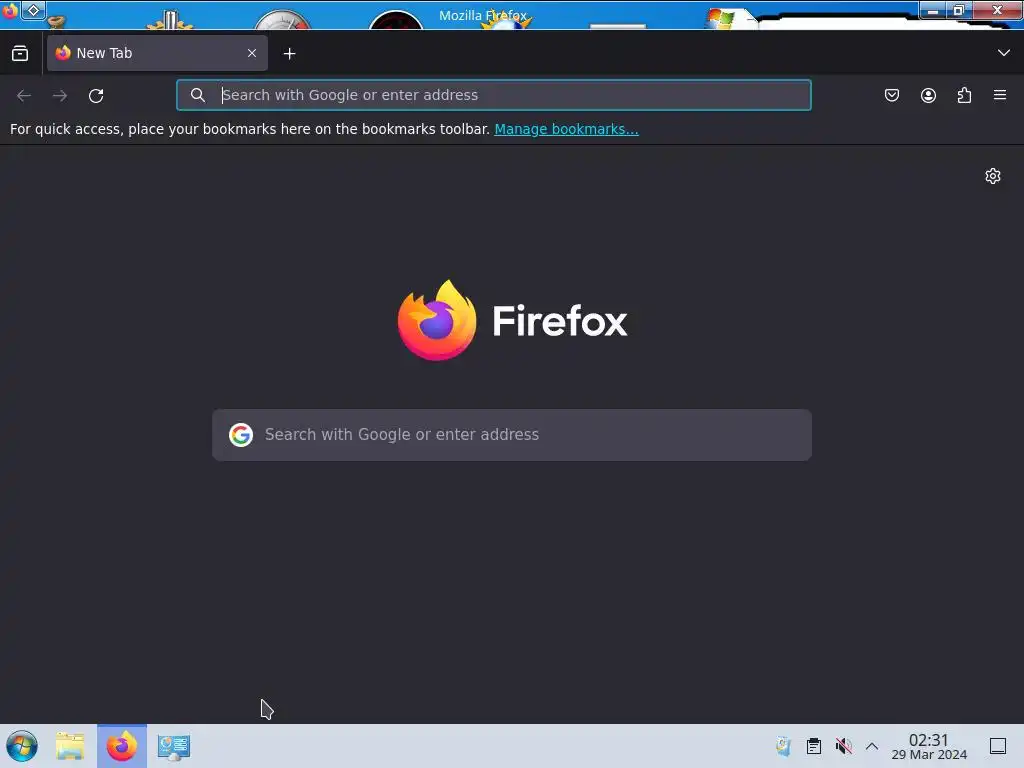Image resolution: width=1024 pixels, height=768 pixels.
Task: Expand the list all tabs chevron
Action: click(1004, 53)
